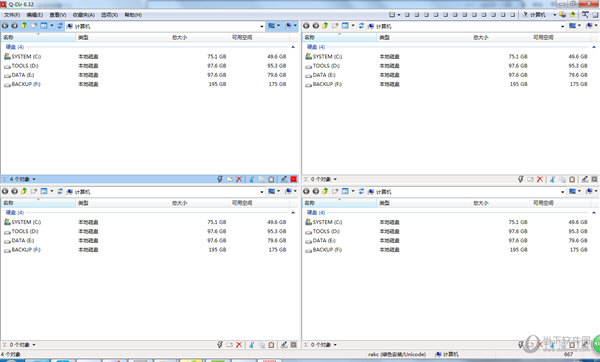This screenshot has height=362, width=600.
Task: Open the bottom-right pane address dropdown
Action: (x=562, y=191)
